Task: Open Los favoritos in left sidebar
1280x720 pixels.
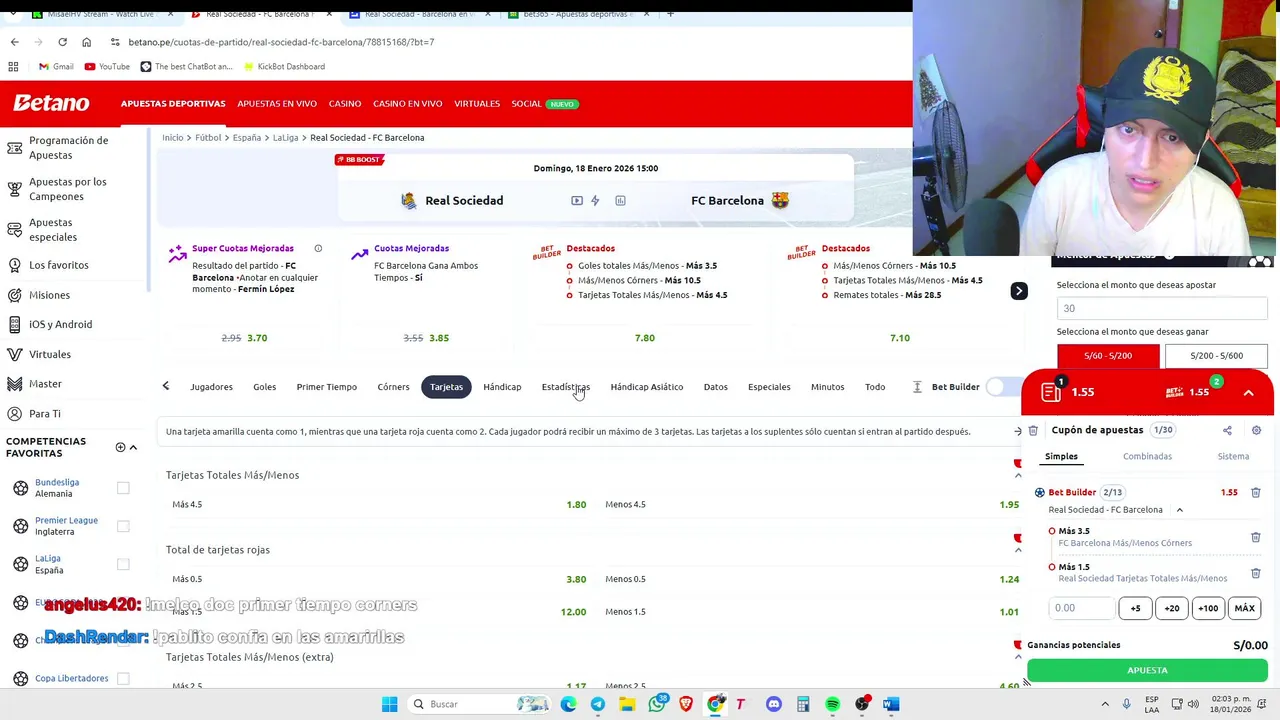Action: [59, 265]
